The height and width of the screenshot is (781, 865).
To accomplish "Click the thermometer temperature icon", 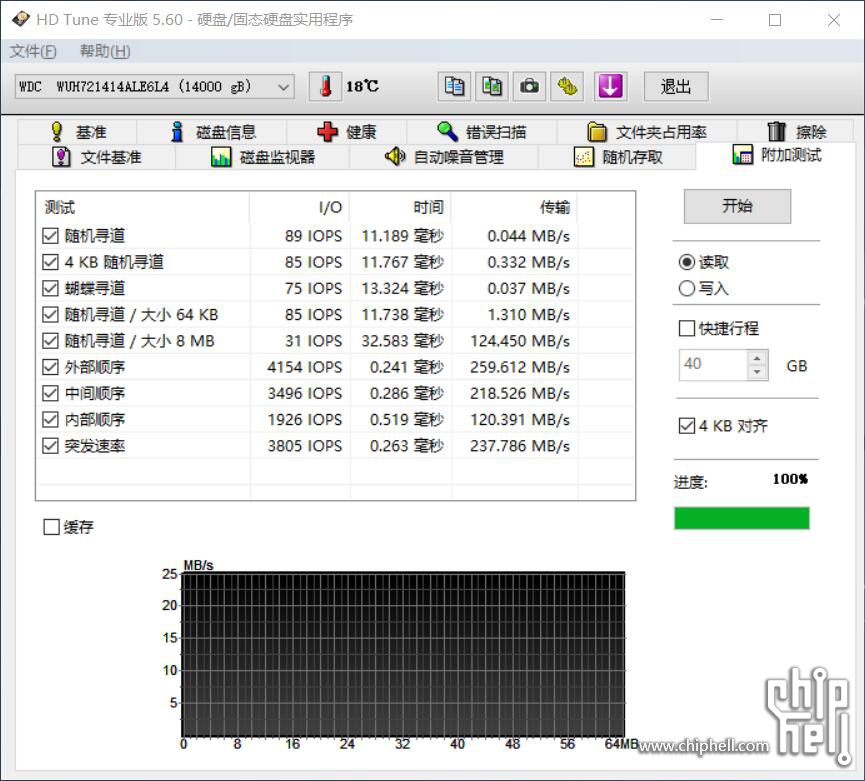I will 324,86.
